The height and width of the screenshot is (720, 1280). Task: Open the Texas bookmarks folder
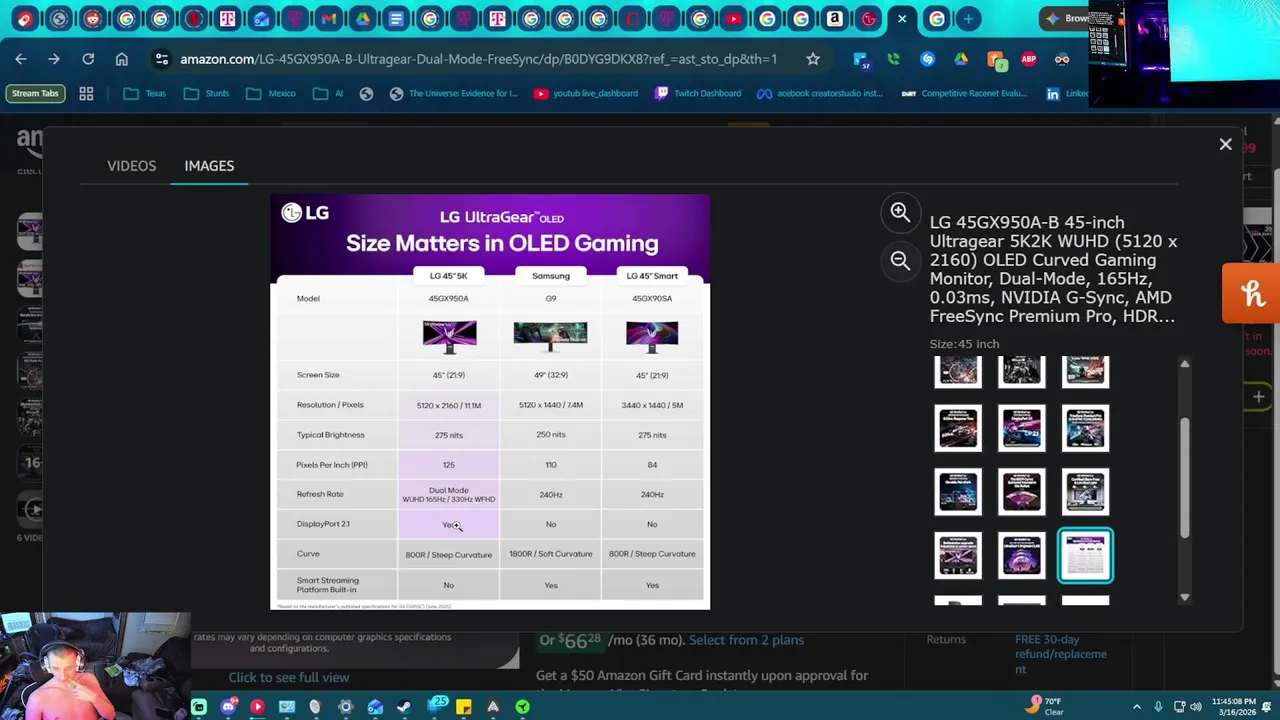coord(144,93)
